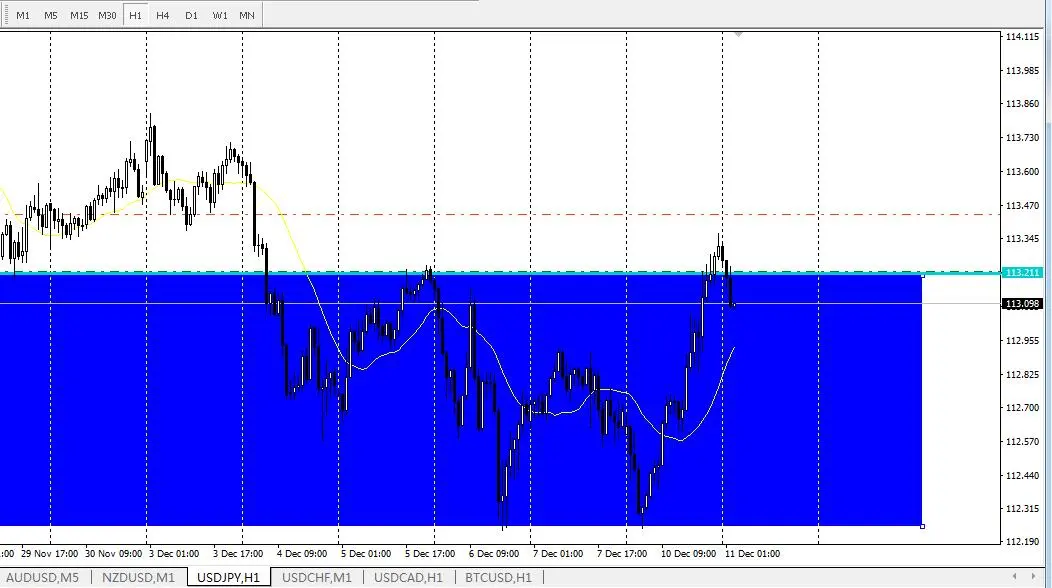The height and width of the screenshot is (588, 1052).
Task: Click the 113.211 price level label
Action: [x=1022, y=273]
